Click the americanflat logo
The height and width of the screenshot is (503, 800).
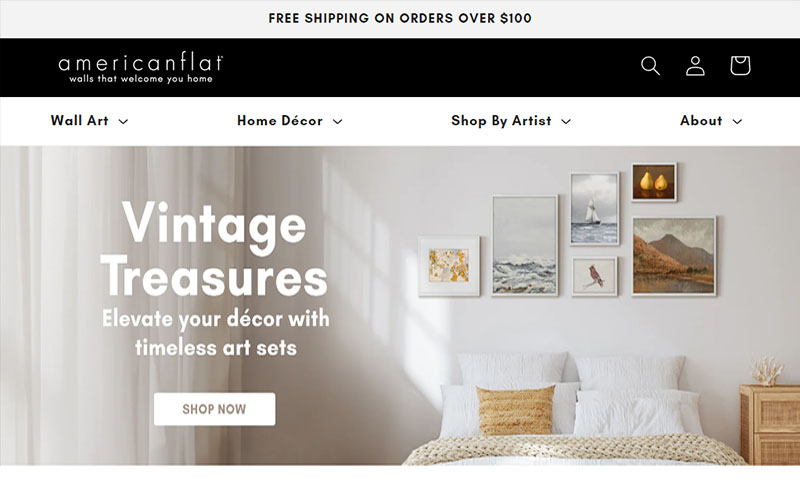coord(141,68)
